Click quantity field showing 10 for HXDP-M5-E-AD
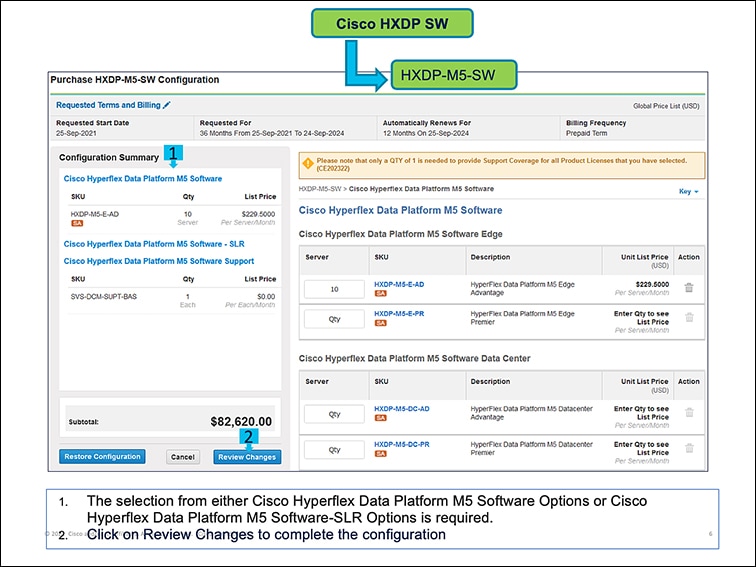 334,289
